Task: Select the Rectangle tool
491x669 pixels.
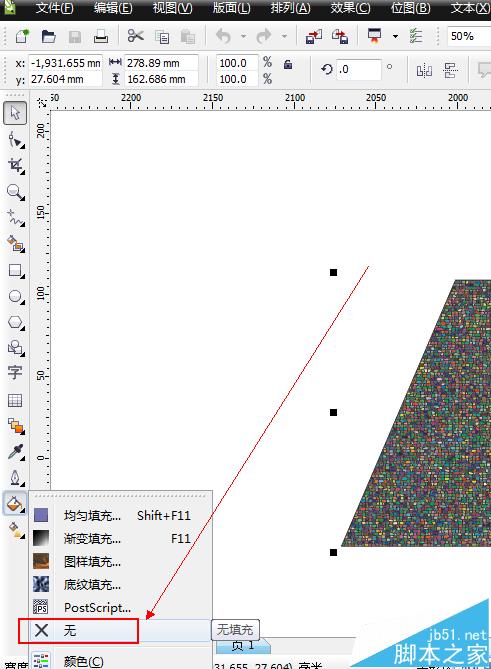Action: pos(16,271)
